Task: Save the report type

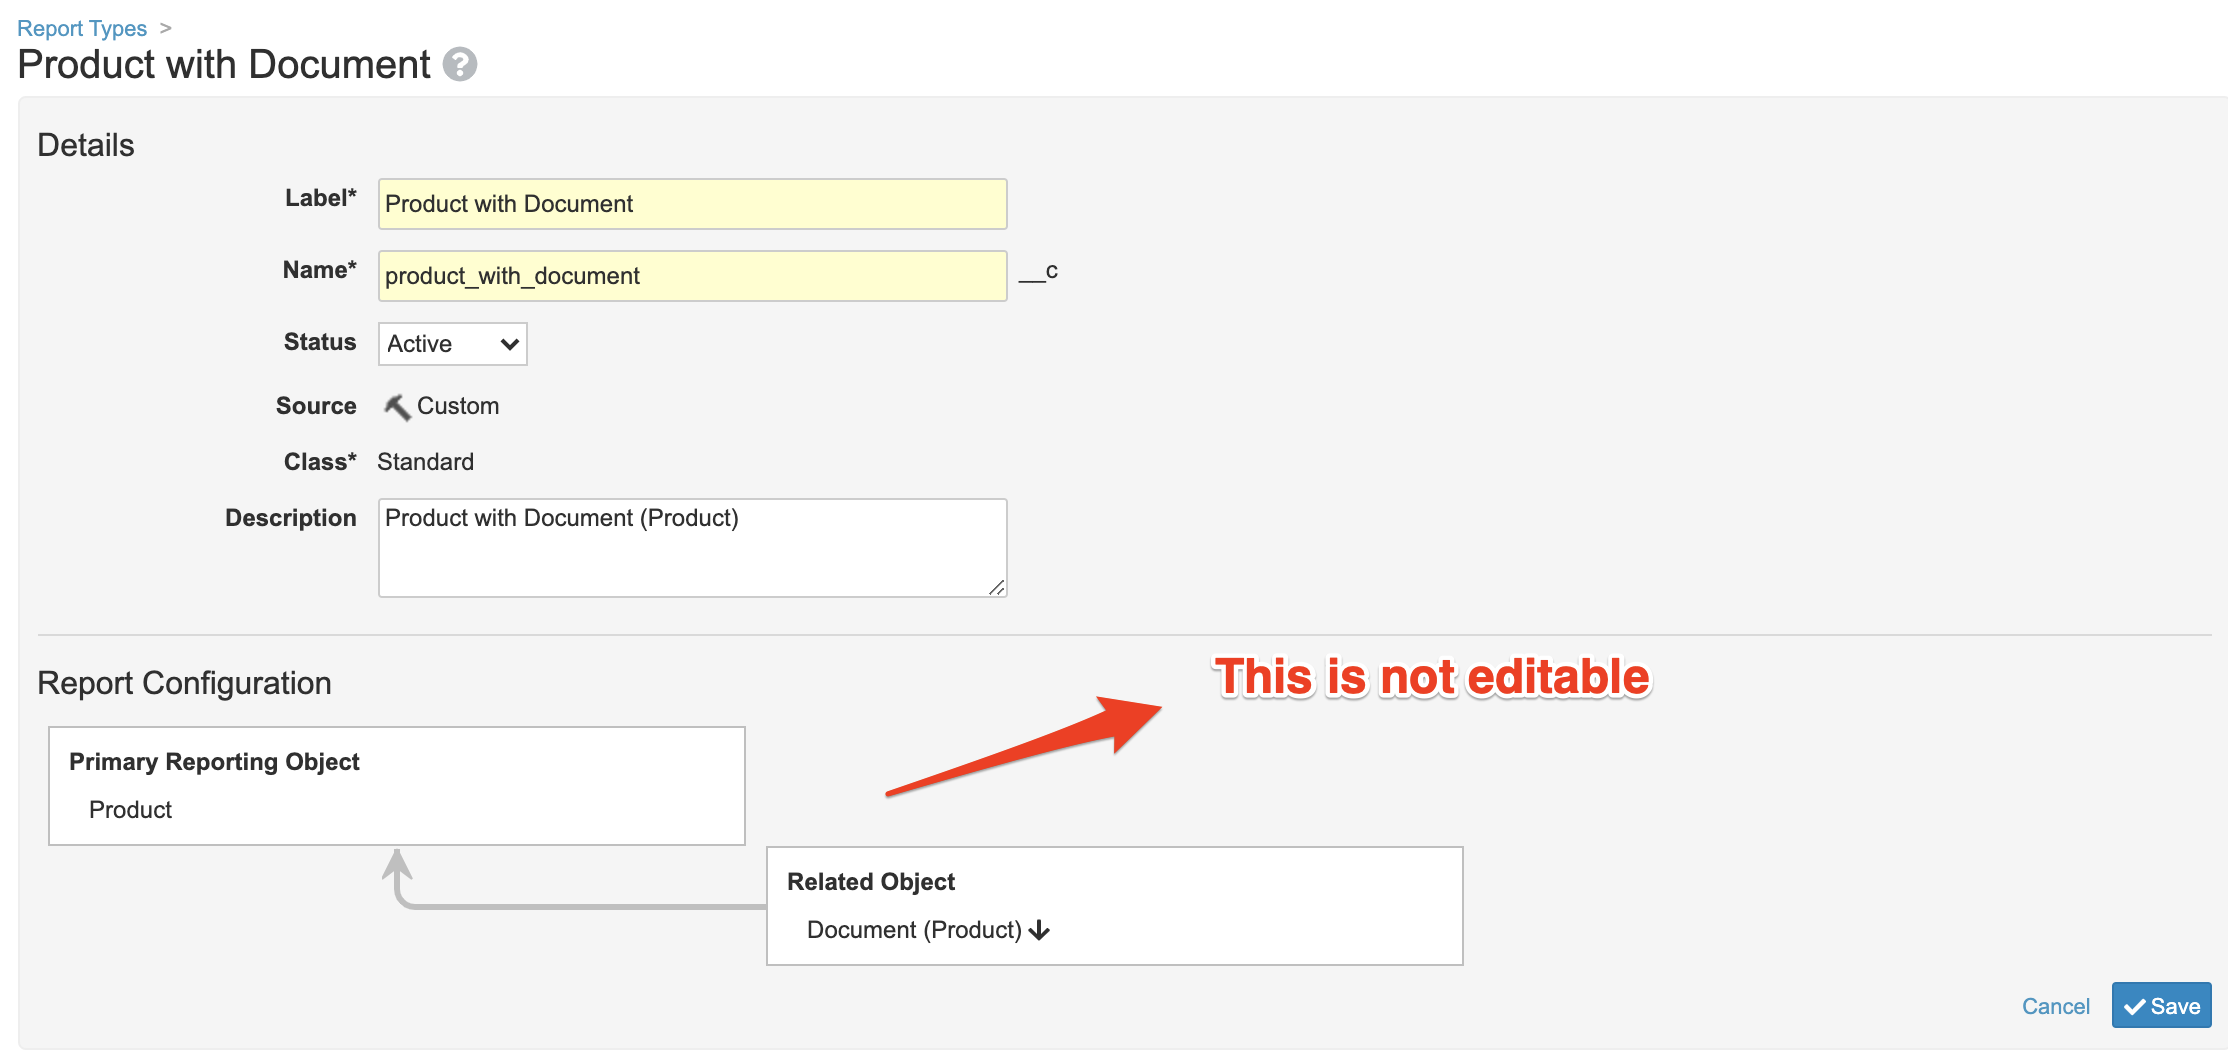Action: click(x=2161, y=1006)
